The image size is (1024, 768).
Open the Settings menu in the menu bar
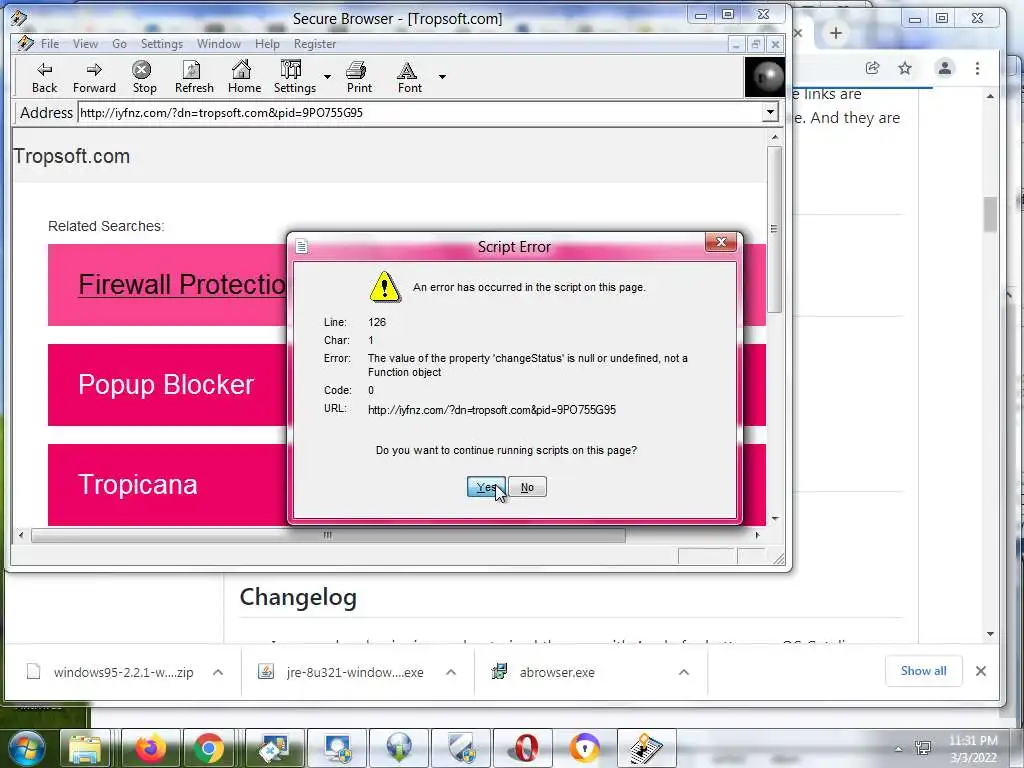tap(161, 44)
